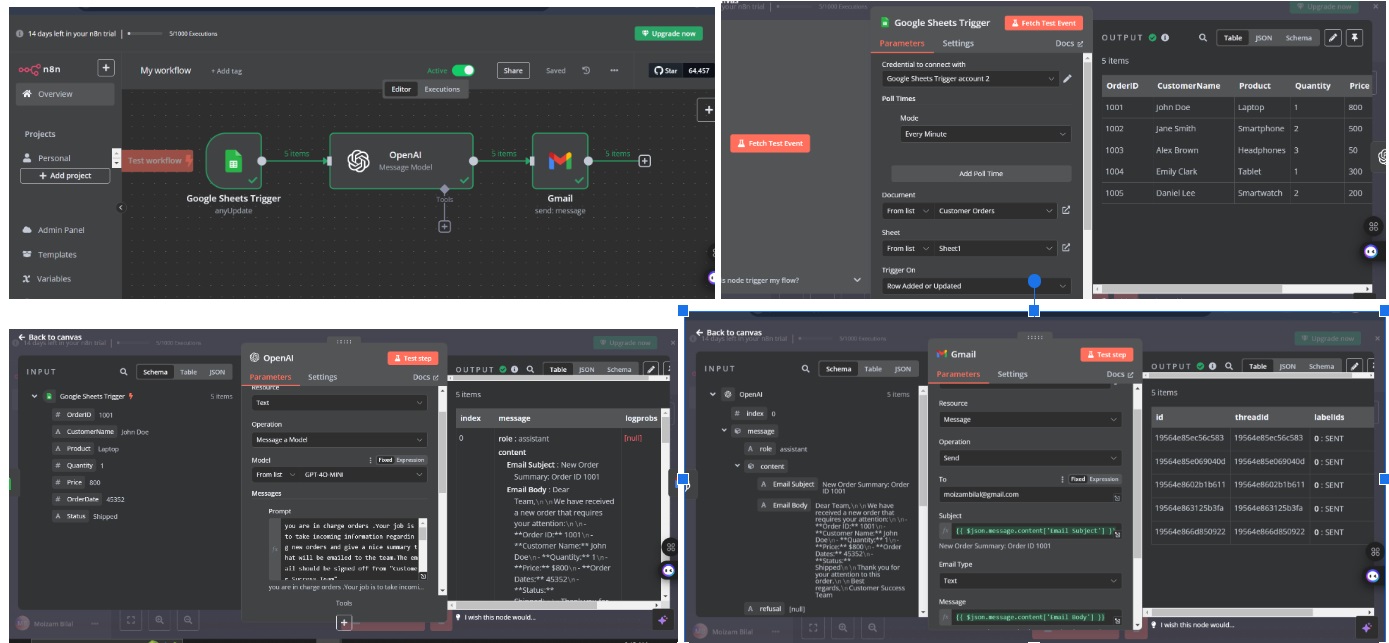Open the Poll Times Mode dropdown

[985, 134]
